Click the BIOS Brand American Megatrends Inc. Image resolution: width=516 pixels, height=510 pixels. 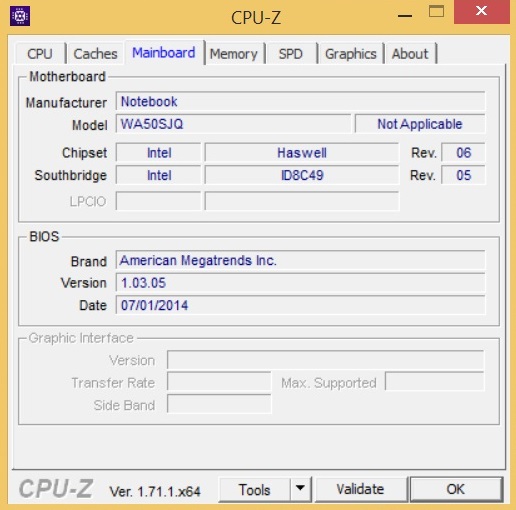300,260
